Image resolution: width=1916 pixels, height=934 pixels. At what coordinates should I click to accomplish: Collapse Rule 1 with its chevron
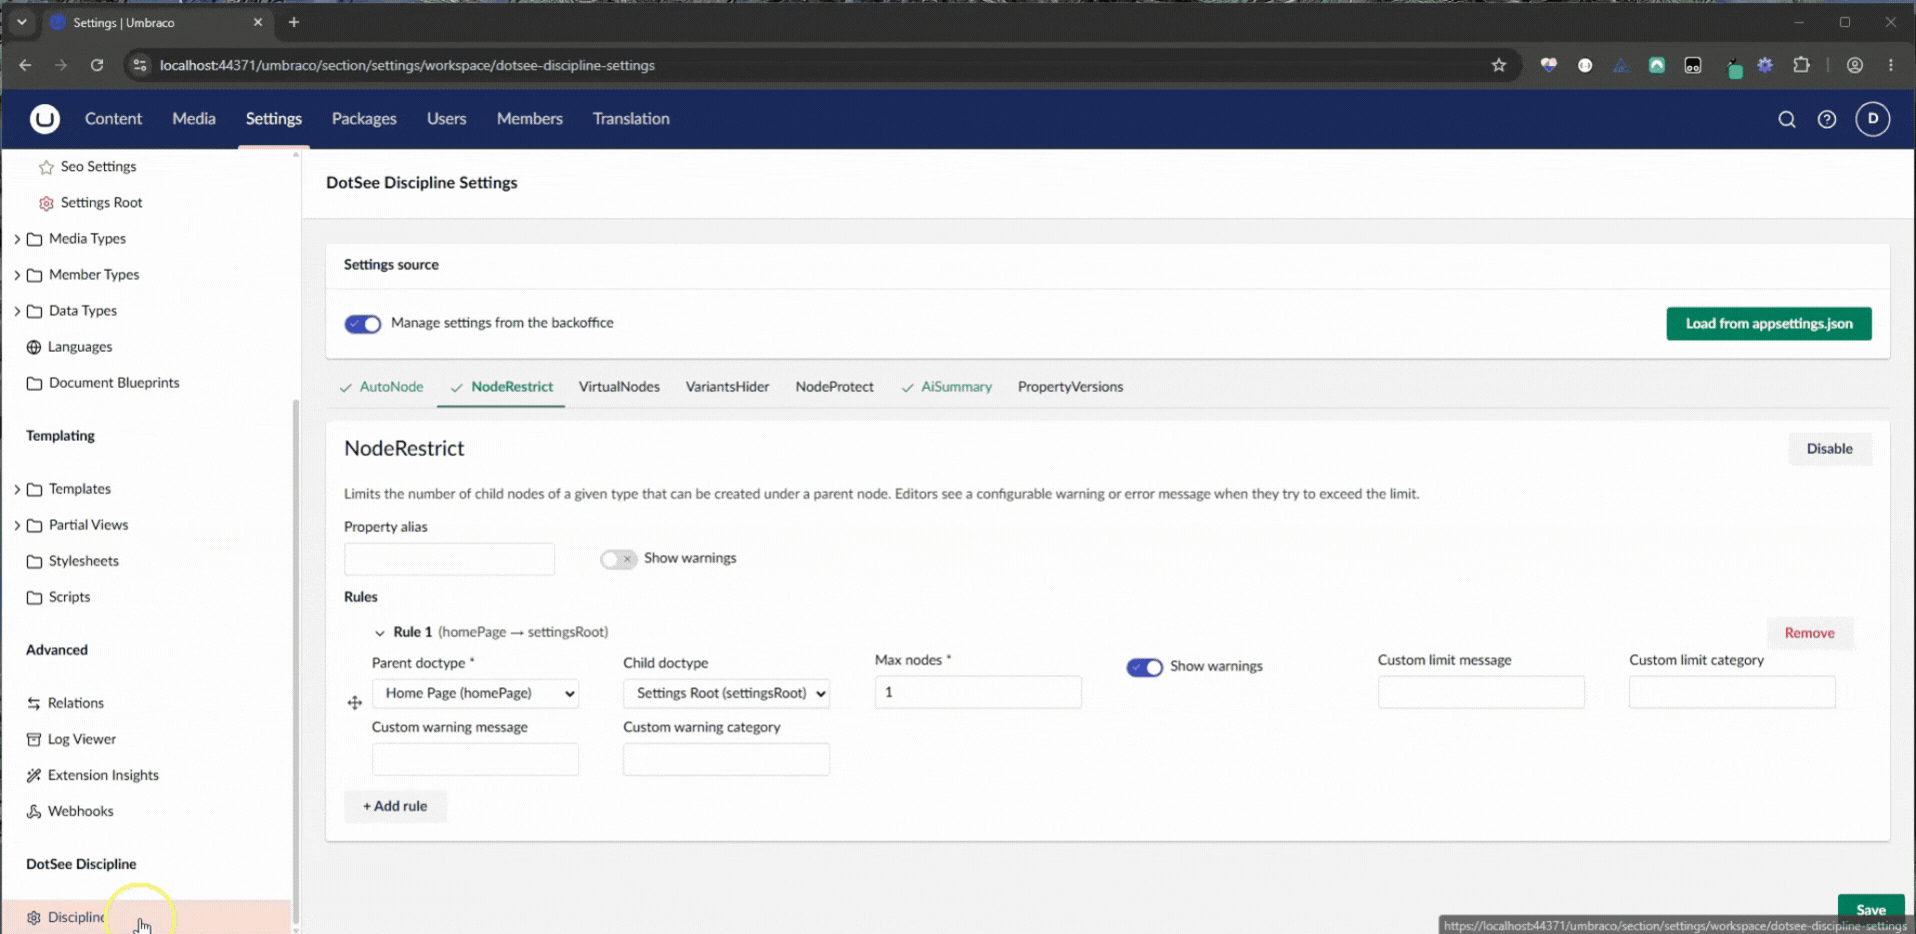(x=379, y=633)
